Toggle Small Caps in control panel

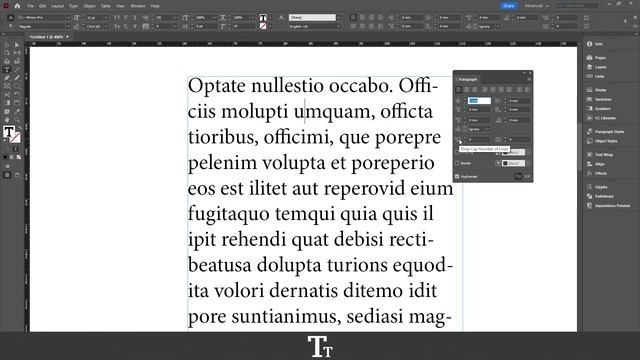[117, 27]
